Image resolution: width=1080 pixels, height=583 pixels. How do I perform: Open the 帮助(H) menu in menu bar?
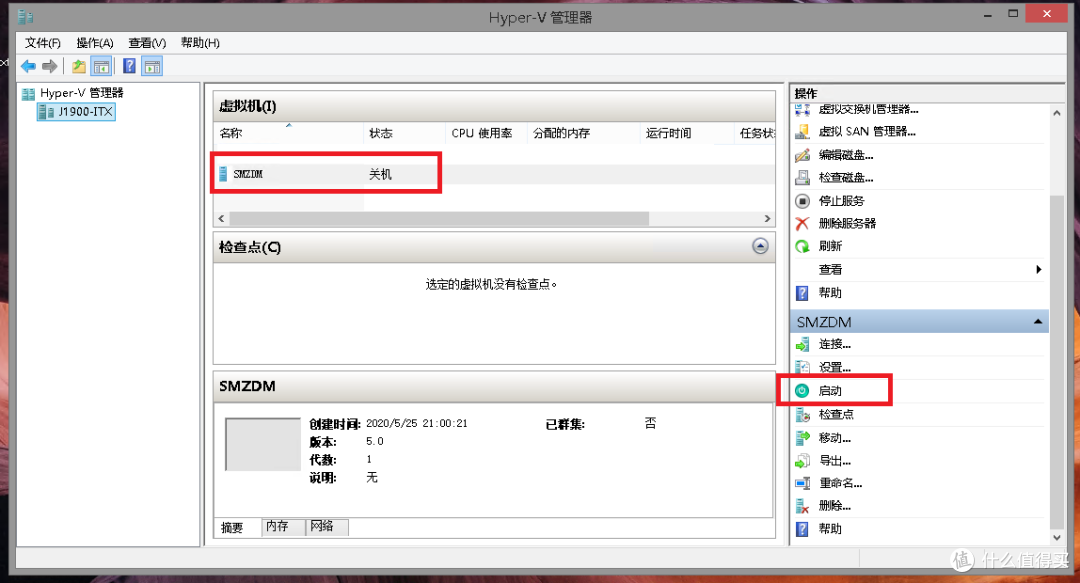click(x=200, y=43)
